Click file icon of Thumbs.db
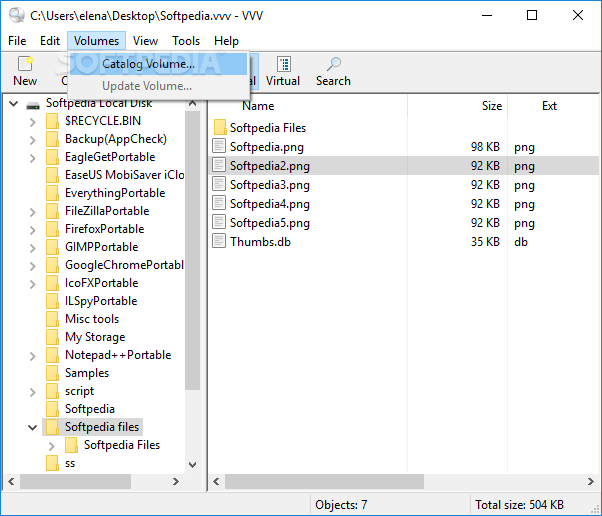Viewport: 602px width, 516px height. (219, 241)
